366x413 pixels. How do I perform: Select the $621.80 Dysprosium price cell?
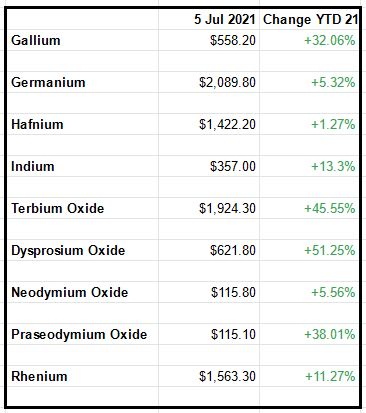click(x=209, y=250)
